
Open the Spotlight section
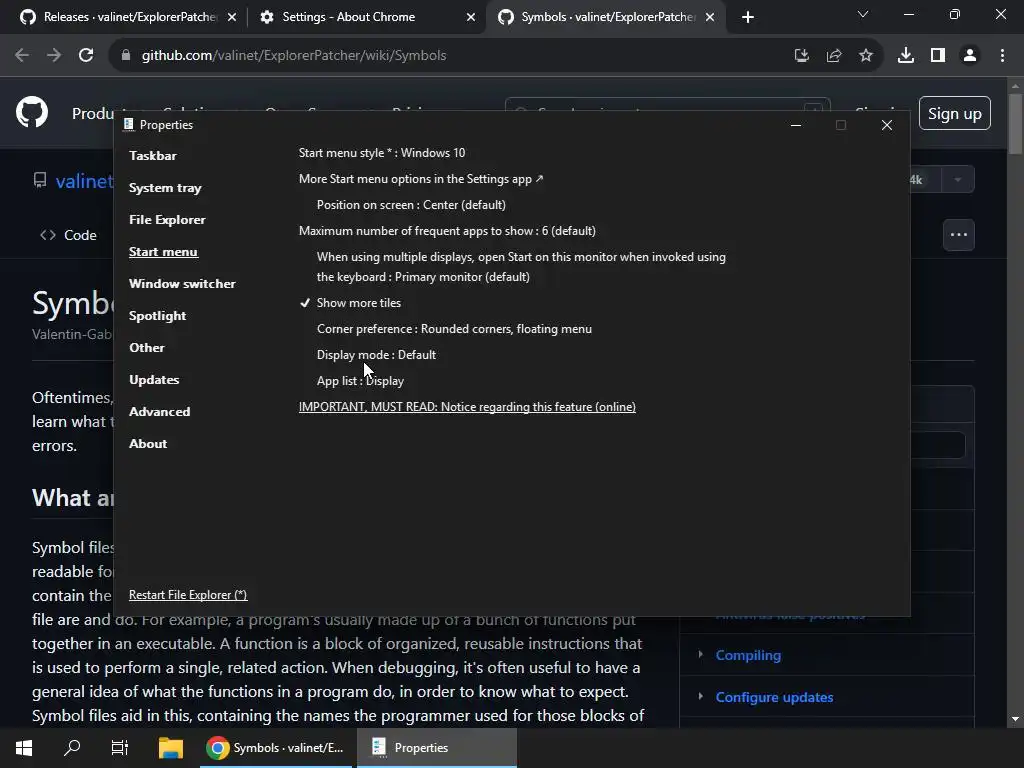coord(157,315)
